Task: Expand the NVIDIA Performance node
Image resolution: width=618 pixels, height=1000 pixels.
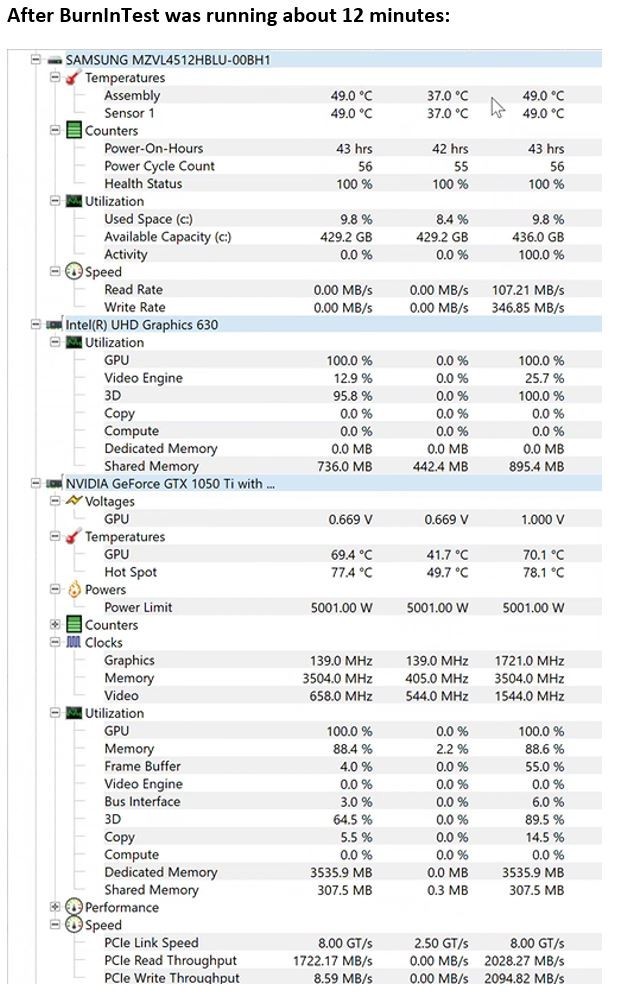Action: click(x=55, y=907)
